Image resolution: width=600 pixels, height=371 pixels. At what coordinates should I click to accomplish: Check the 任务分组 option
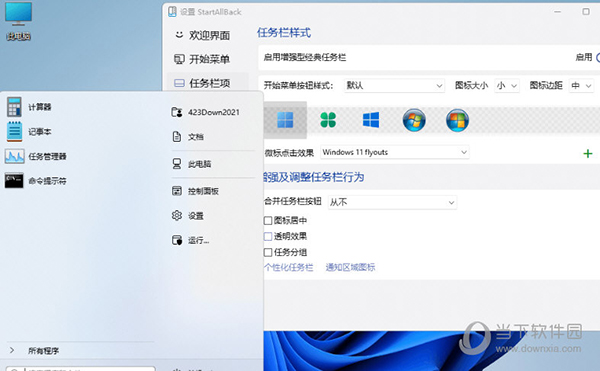268,252
